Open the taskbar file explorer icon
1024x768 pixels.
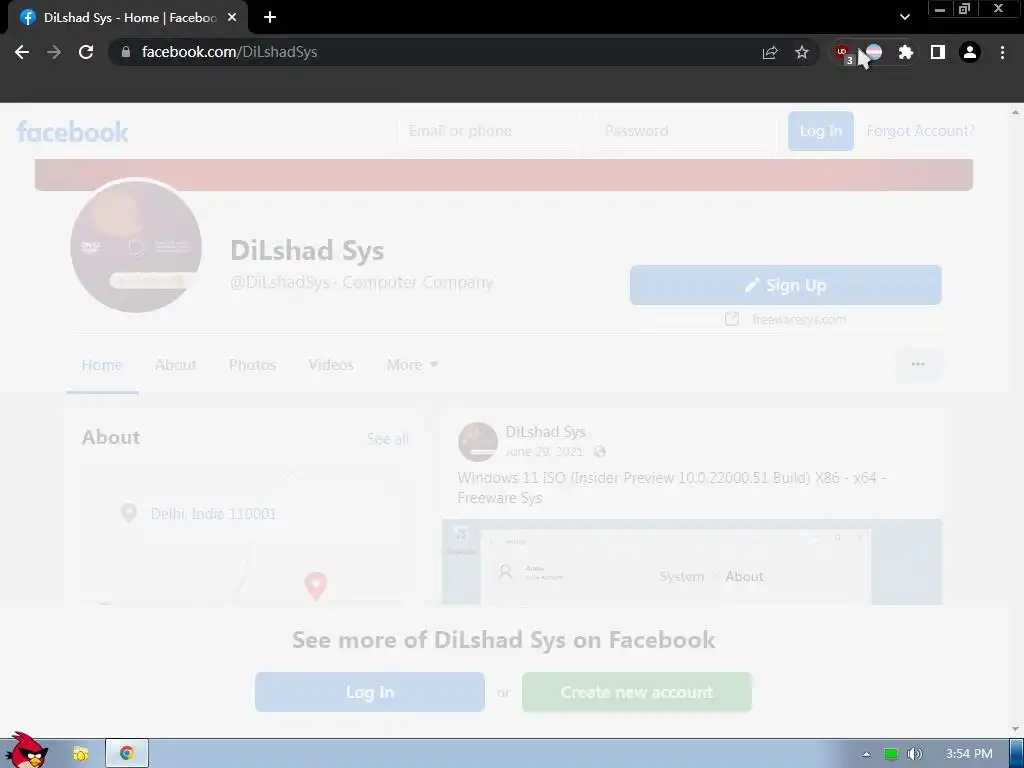[81, 754]
